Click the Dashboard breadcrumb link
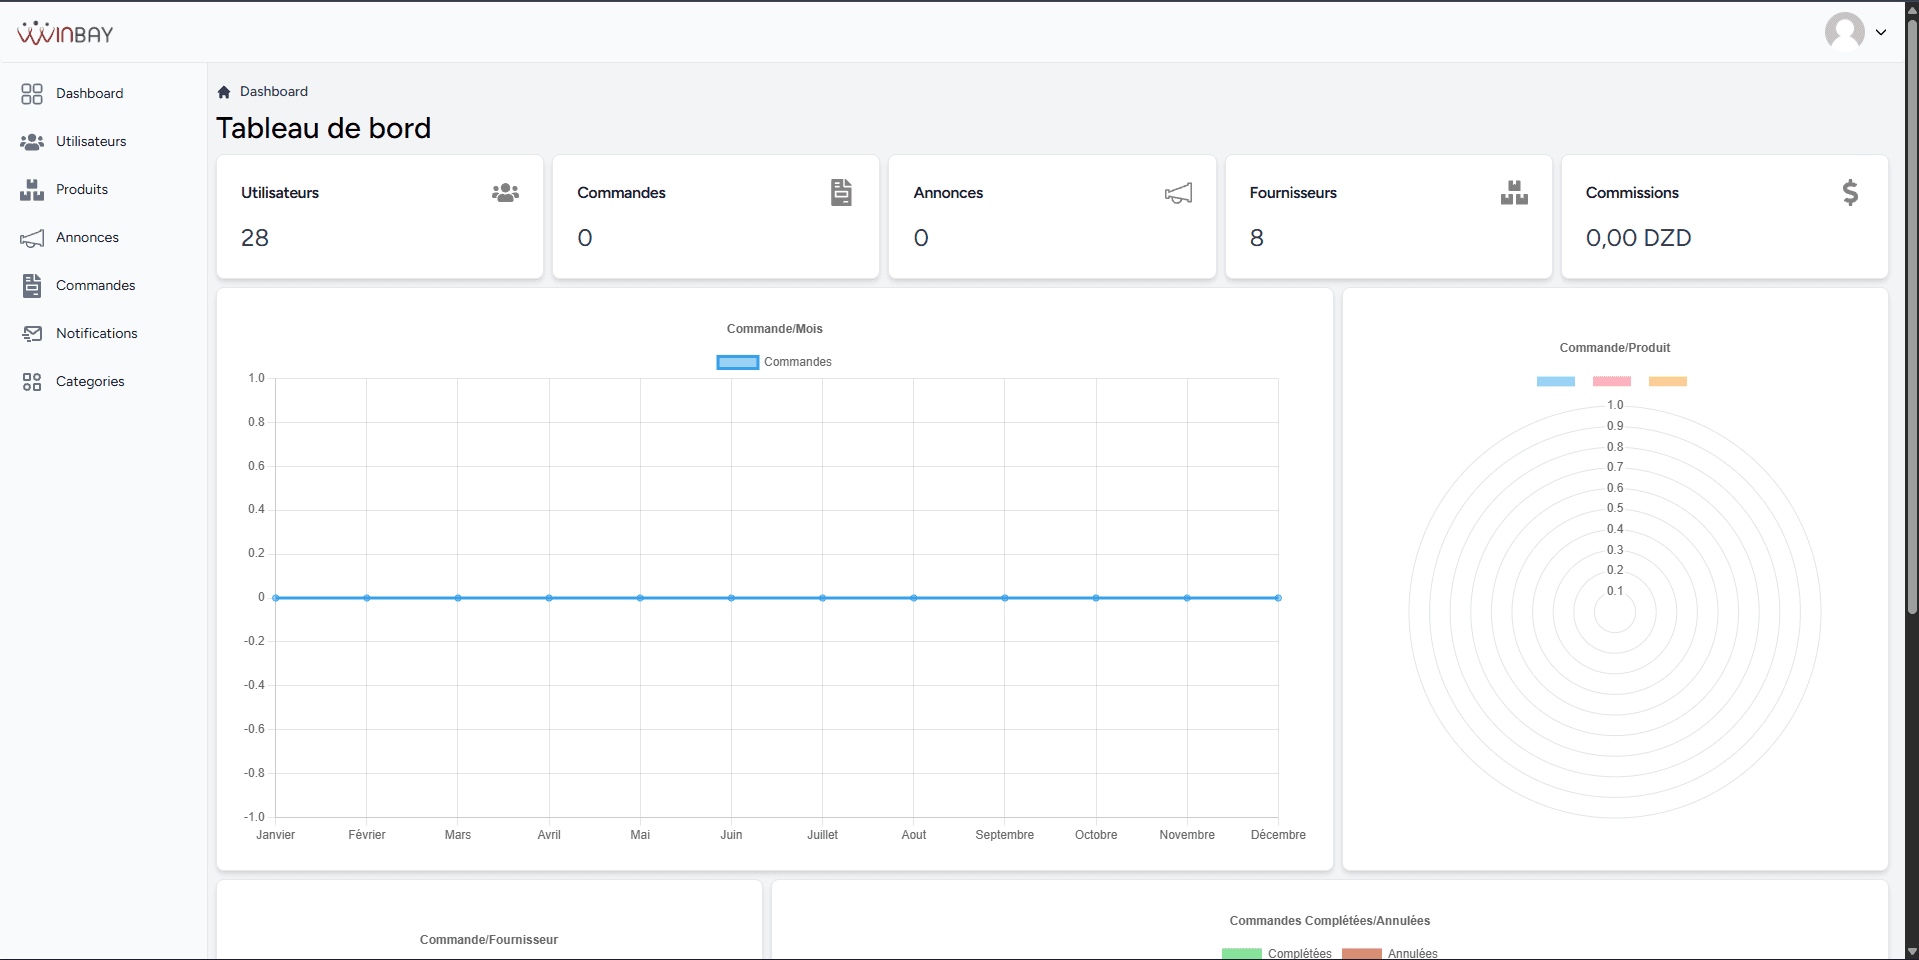 point(274,91)
